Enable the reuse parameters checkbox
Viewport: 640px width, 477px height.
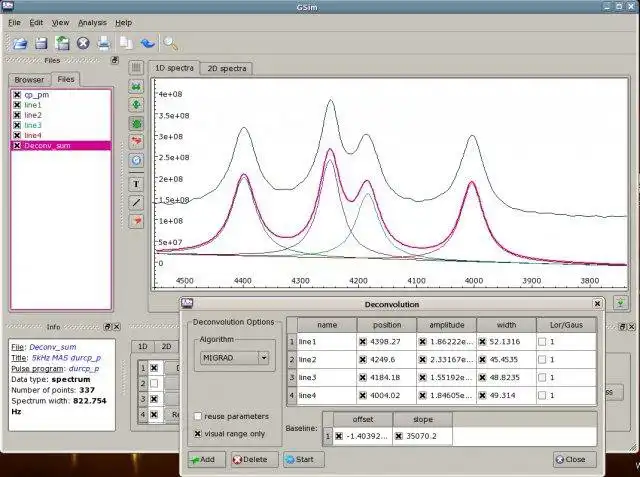(x=198, y=415)
